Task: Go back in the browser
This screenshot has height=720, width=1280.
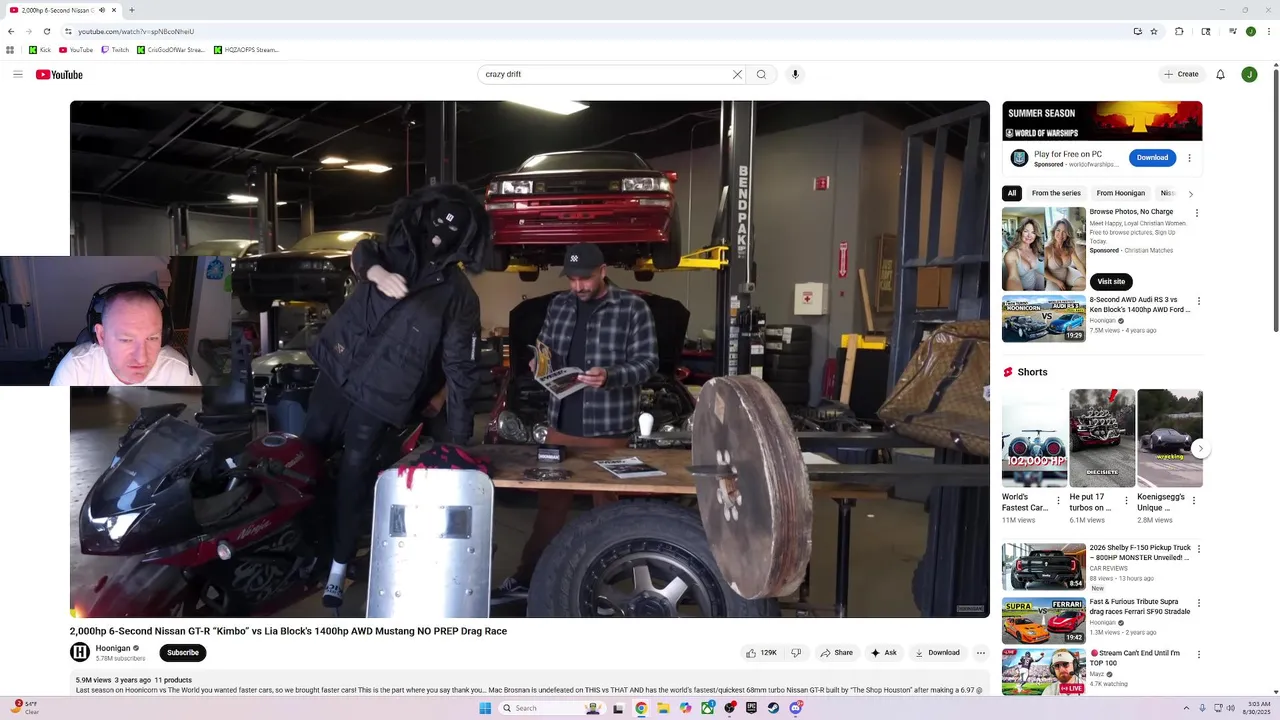Action: [x=11, y=31]
